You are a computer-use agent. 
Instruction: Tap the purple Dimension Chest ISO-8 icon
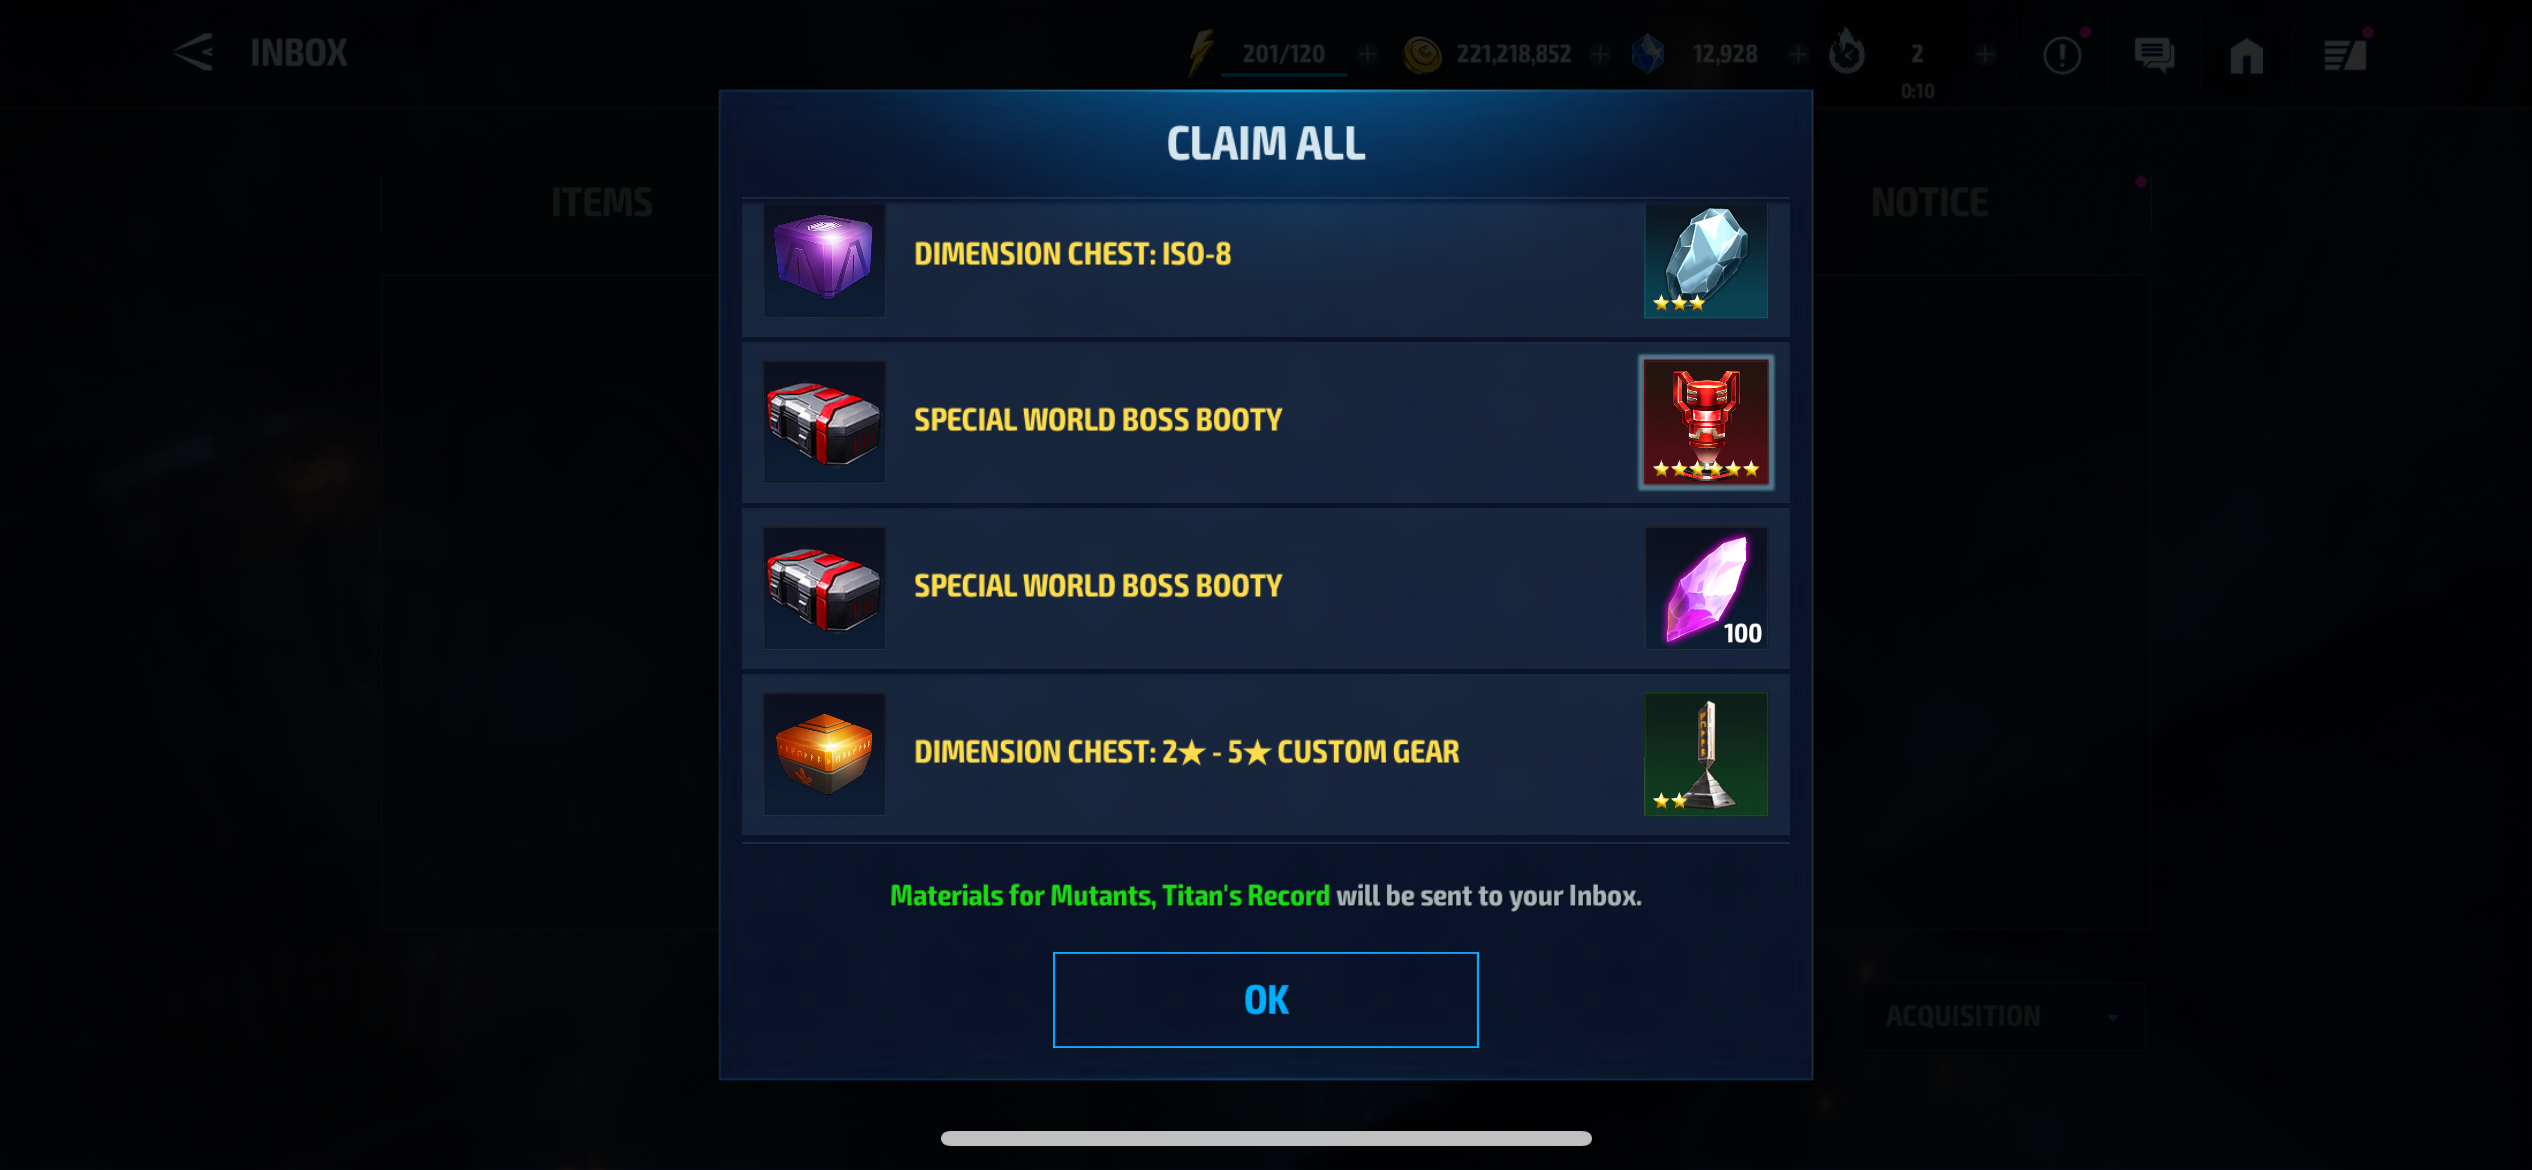point(824,260)
